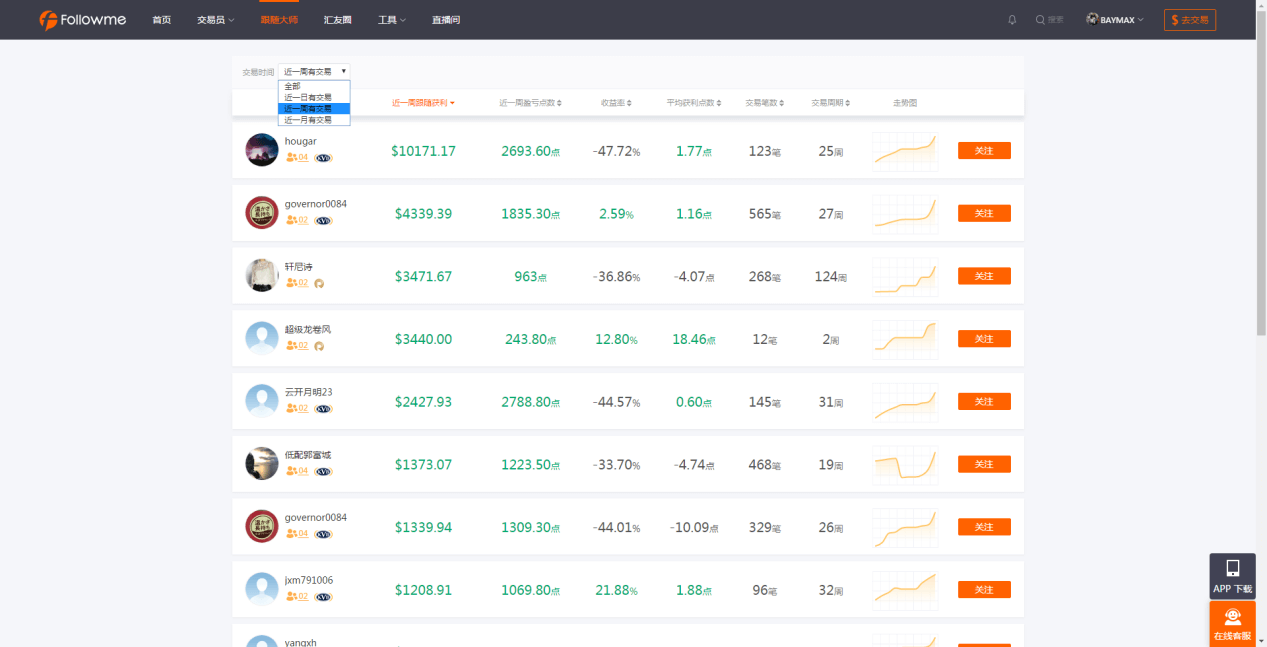Choose highlighted 近一周有交易 option
The height and width of the screenshot is (647, 1267).
(x=314, y=108)
